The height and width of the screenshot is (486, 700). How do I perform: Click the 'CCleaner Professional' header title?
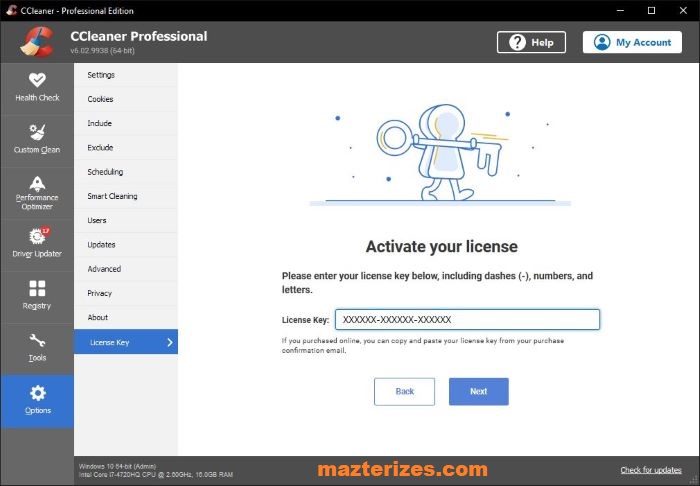coord(139,36)
